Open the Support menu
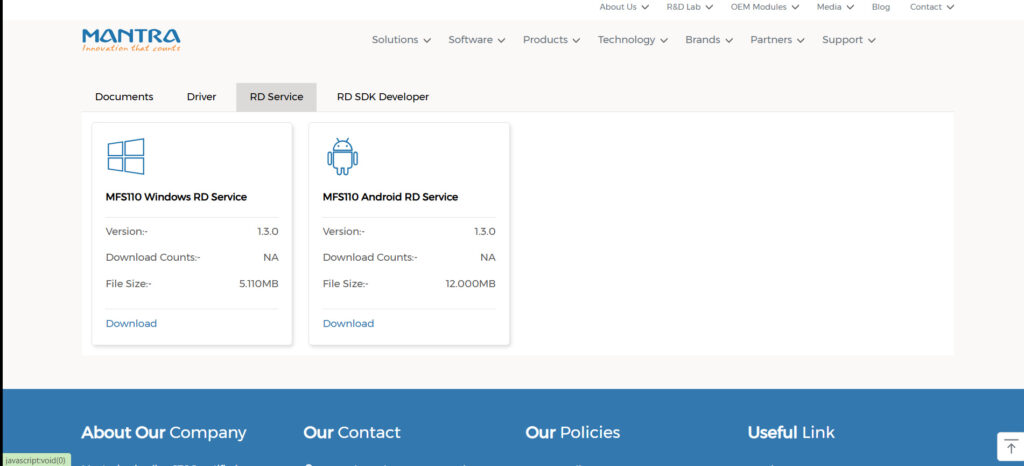Screen dimensions: 1024x466 click(848, 40)
